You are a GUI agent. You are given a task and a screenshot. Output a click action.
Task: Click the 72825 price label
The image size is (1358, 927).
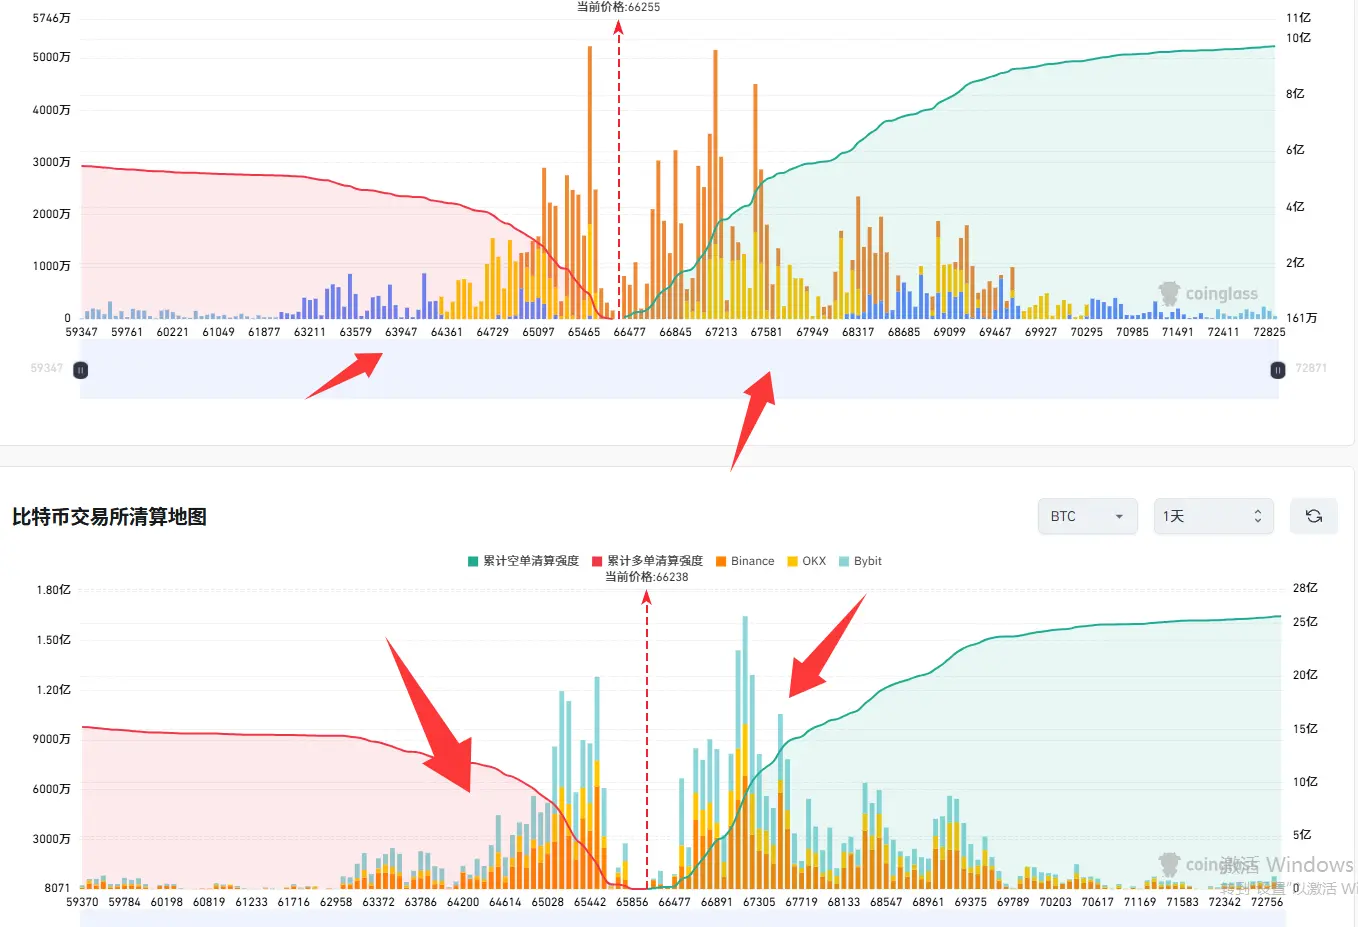point(1269,332)
